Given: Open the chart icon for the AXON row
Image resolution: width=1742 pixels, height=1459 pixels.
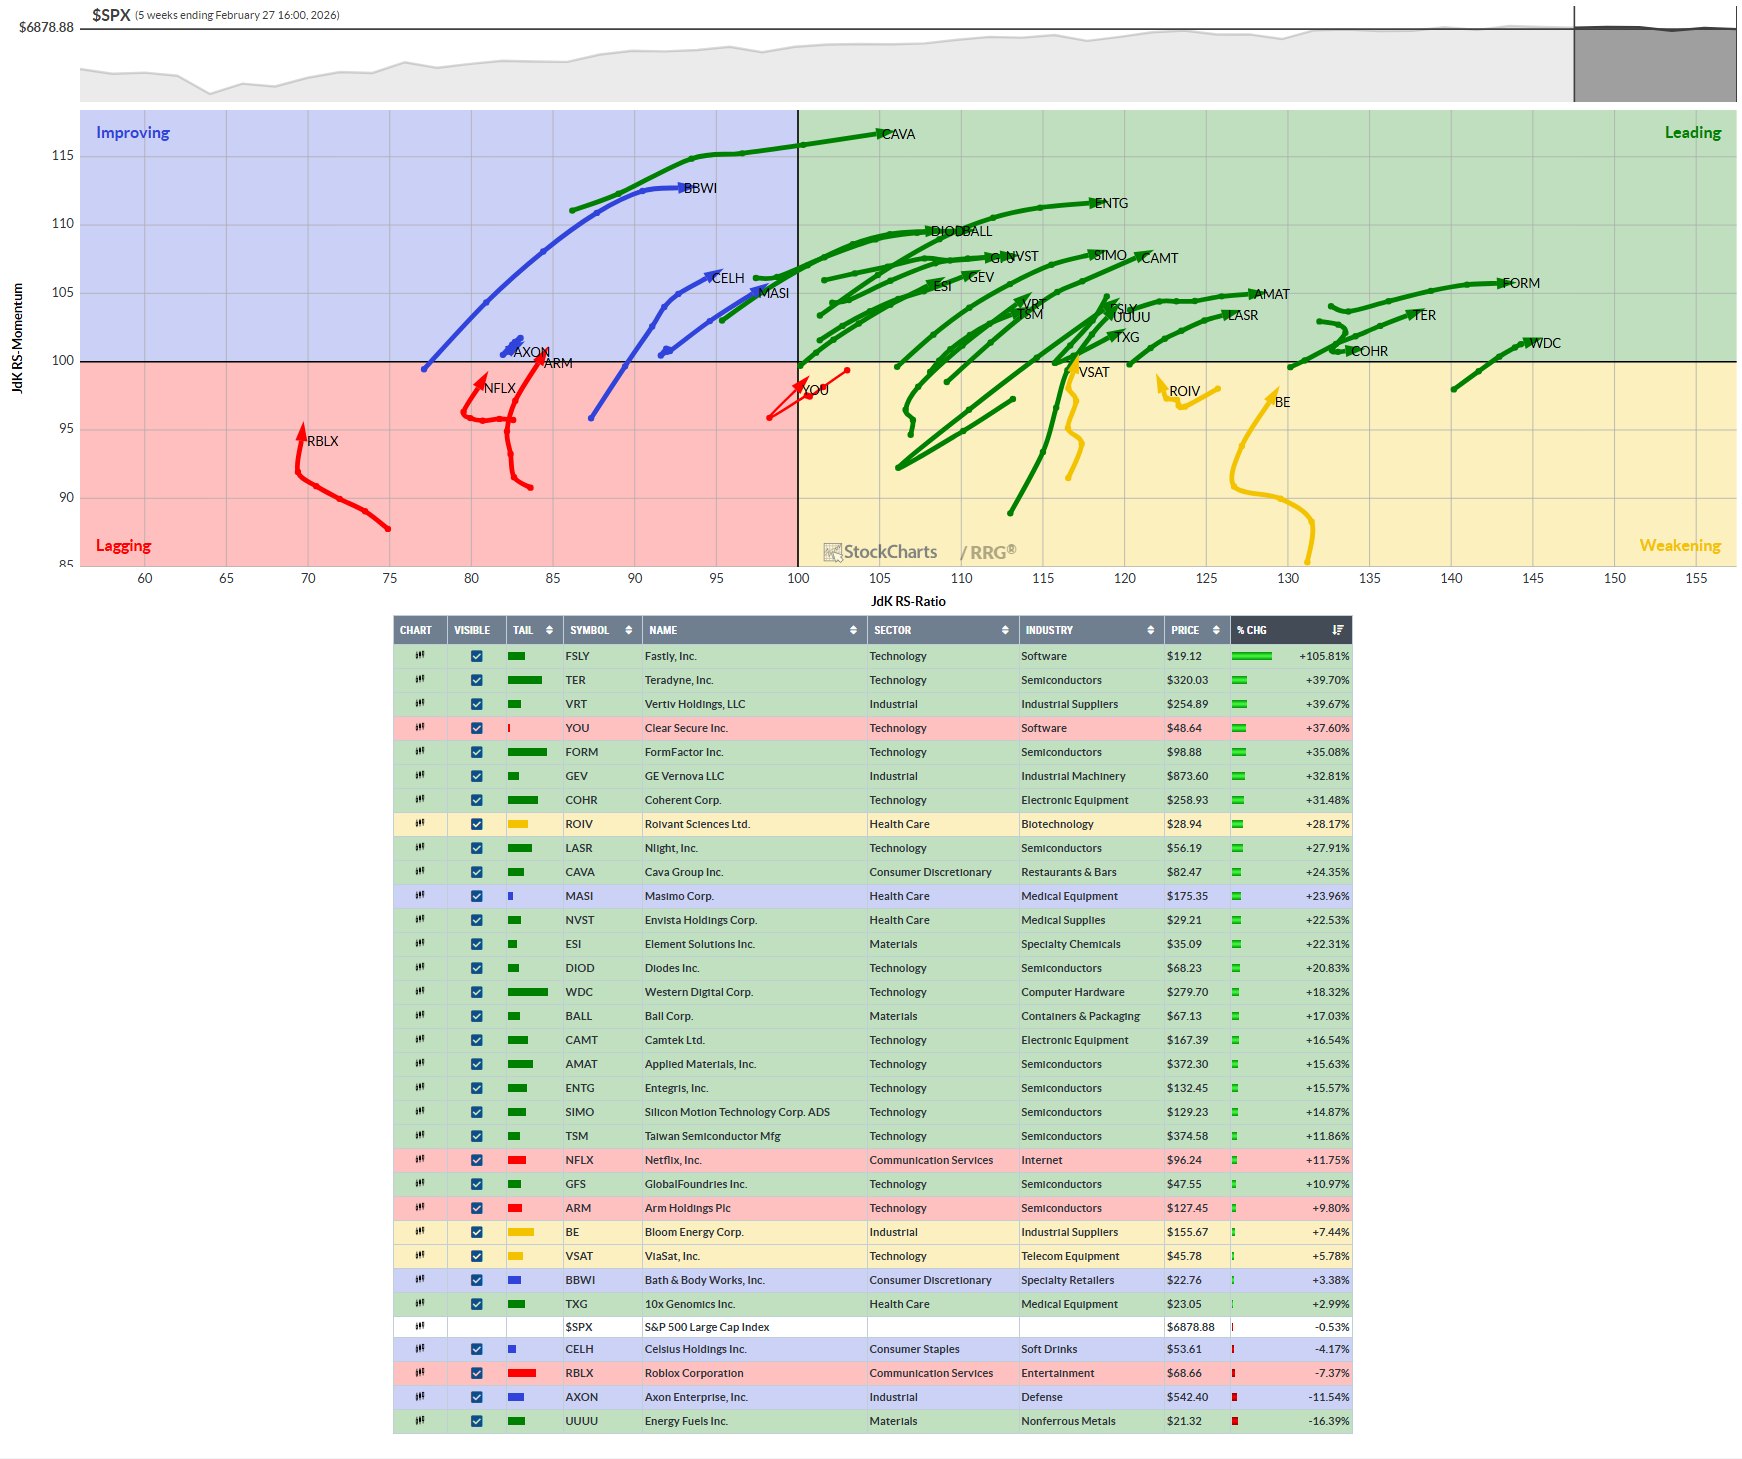Looking at the screenshot, I should [x=420, y=1397].
